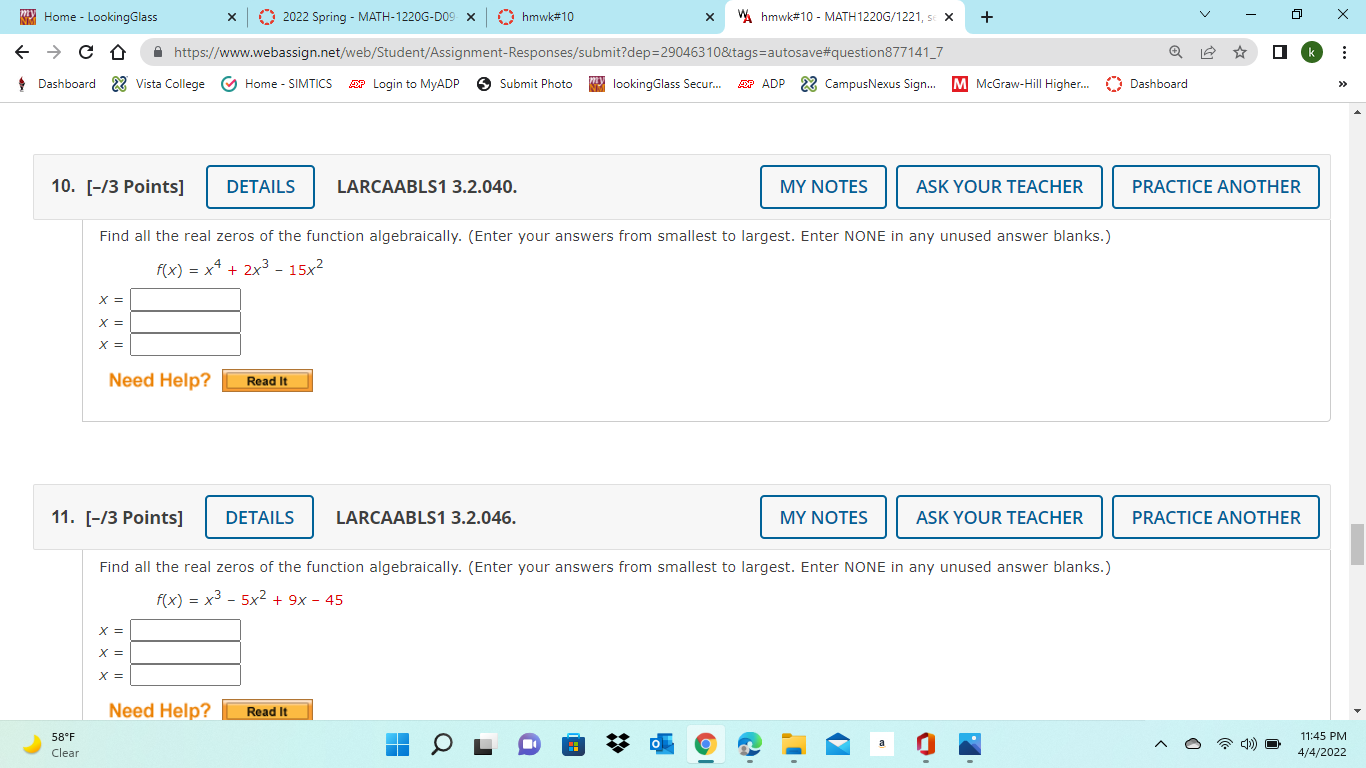Click PRACTICE ANOTHER for question 11
The image size is (1366, 768).
point(1216,518)
